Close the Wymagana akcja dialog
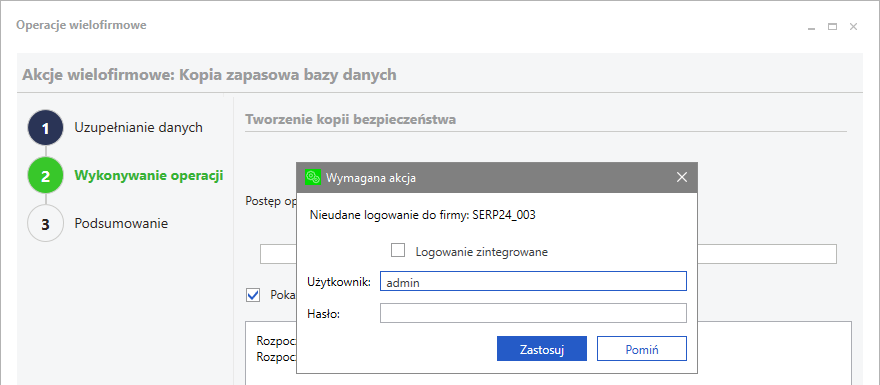Image resolution: width=880 pixels, height=385 pixels. tap(682, 177)
